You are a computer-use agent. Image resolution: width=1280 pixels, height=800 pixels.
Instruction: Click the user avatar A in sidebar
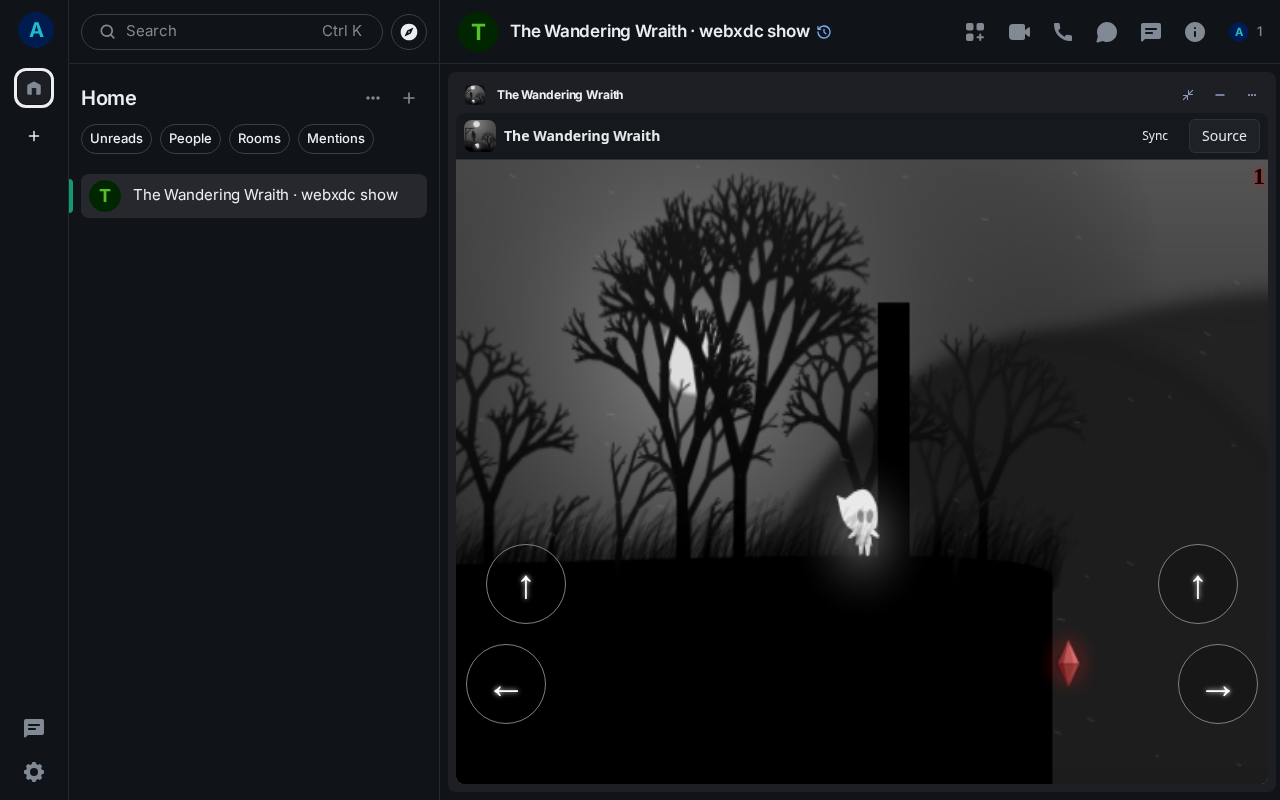point(36,31)
